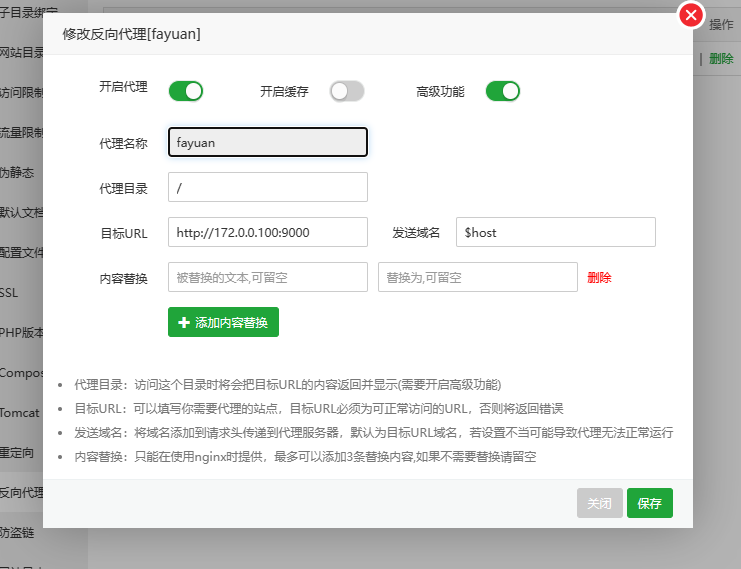Click the 目标URL input field
This screenshot has width=741, height=569.
point(268,232)
